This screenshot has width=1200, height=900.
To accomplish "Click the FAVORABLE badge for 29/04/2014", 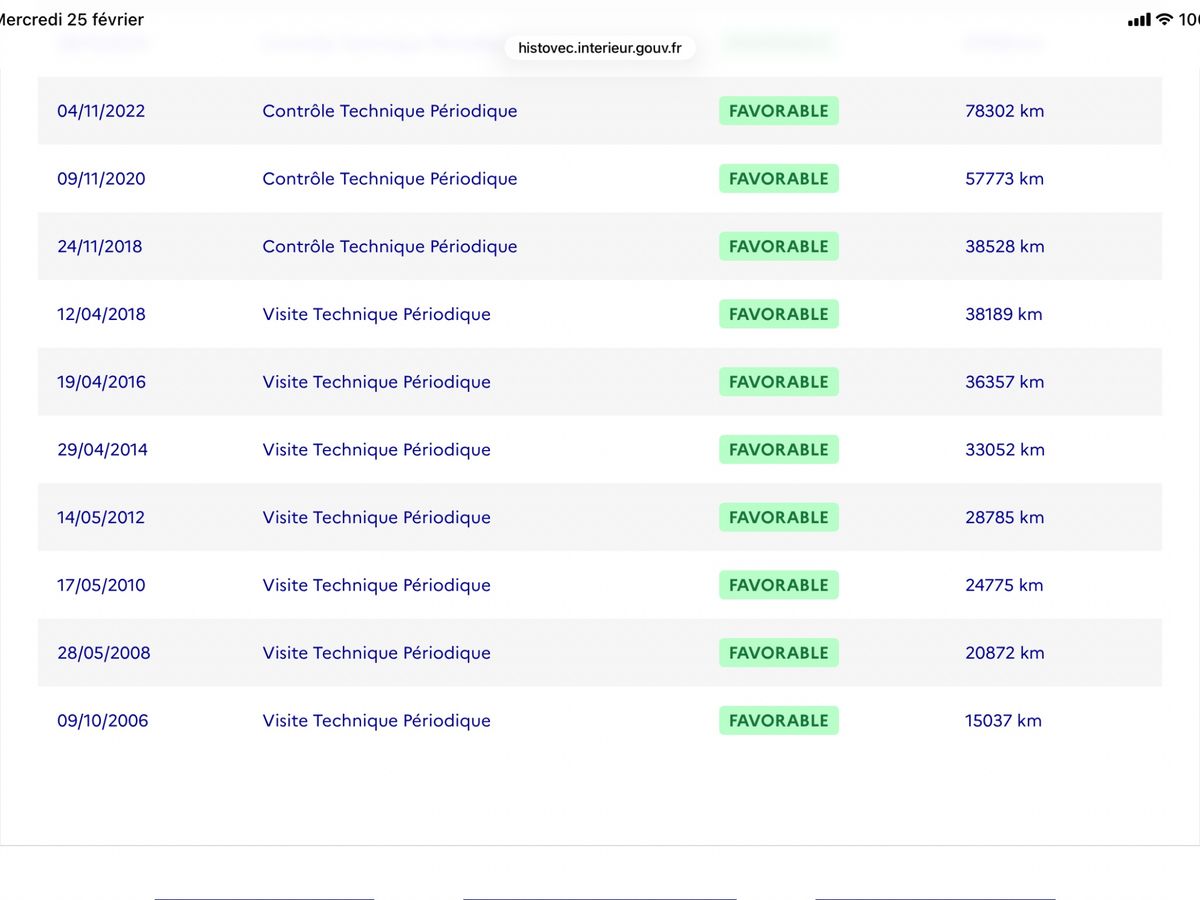I will 779,450.
